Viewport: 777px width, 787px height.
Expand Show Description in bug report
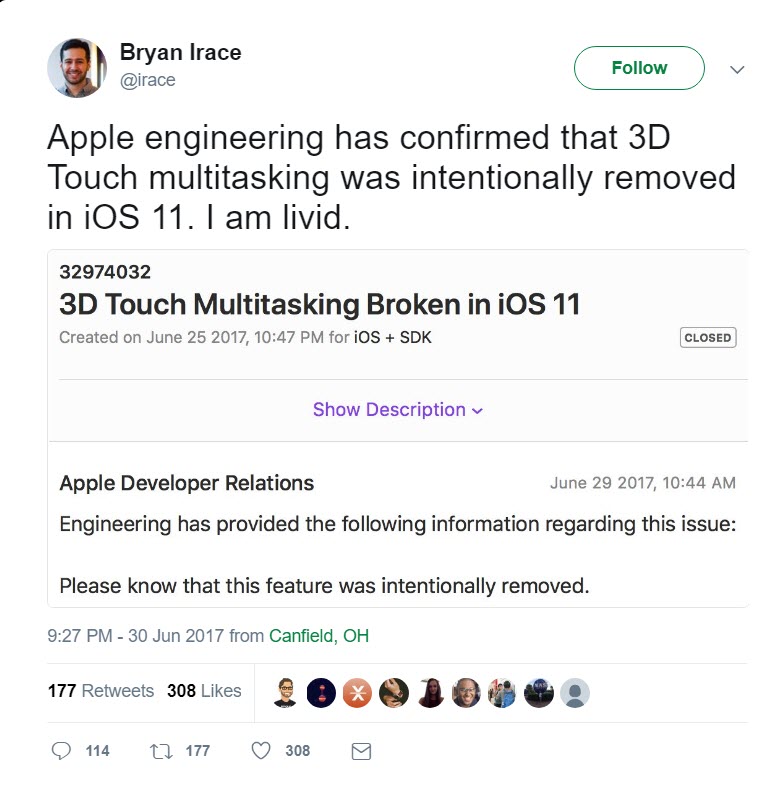(x=397, y=410)
